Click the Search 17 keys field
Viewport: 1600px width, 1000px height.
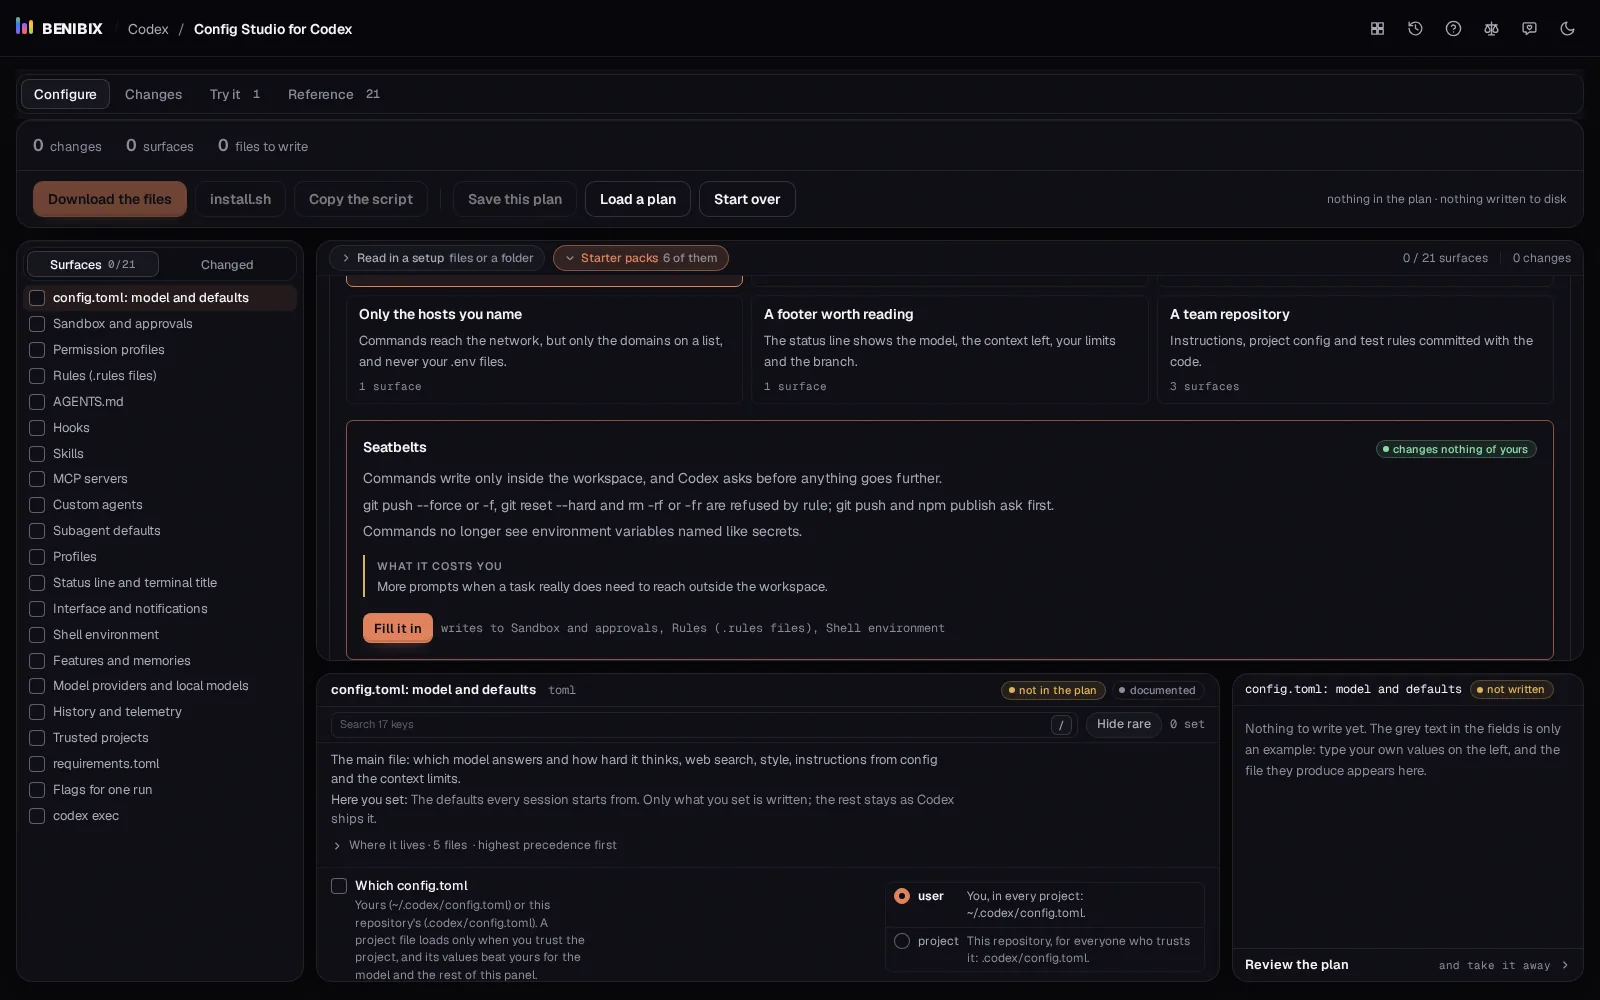tap(703, 725)
